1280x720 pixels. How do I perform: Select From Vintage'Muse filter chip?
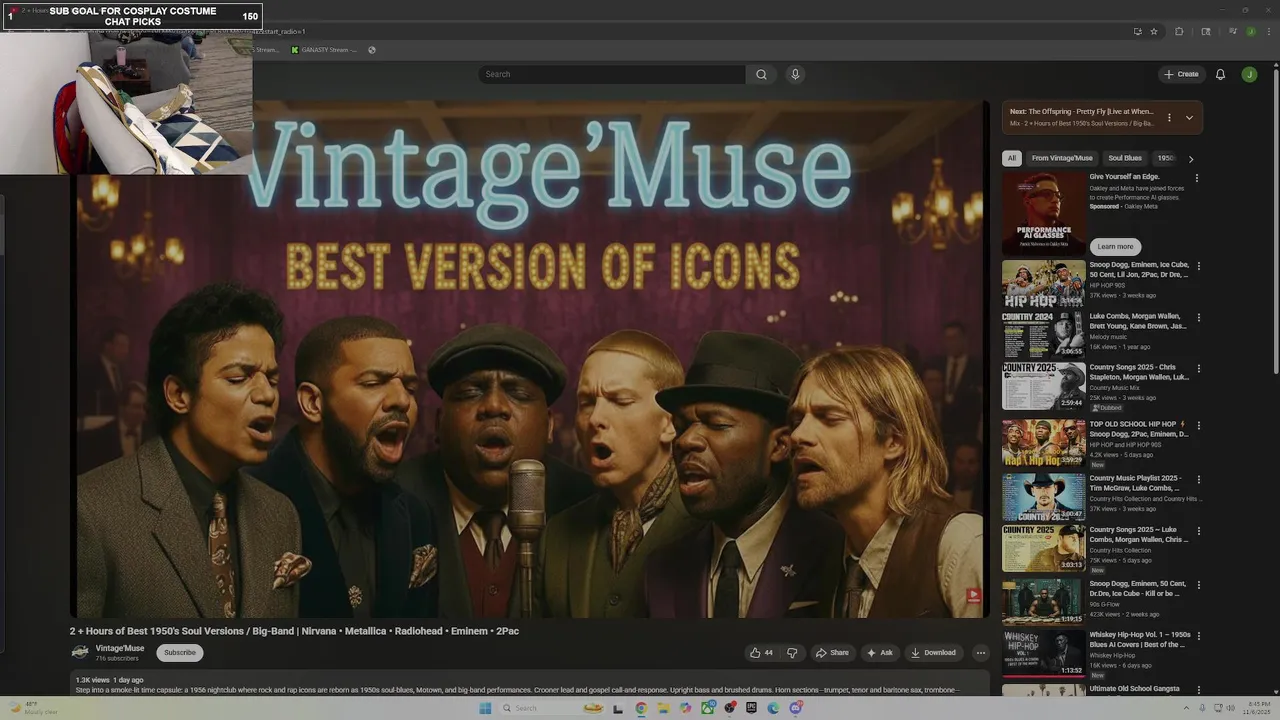coord(1062,158)
